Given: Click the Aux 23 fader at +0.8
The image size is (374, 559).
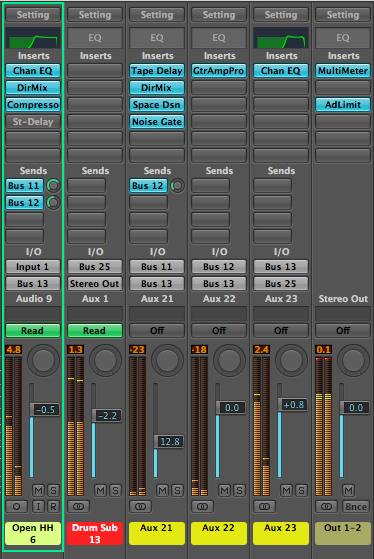Looking at the screenshot, I should click(293, 405).
